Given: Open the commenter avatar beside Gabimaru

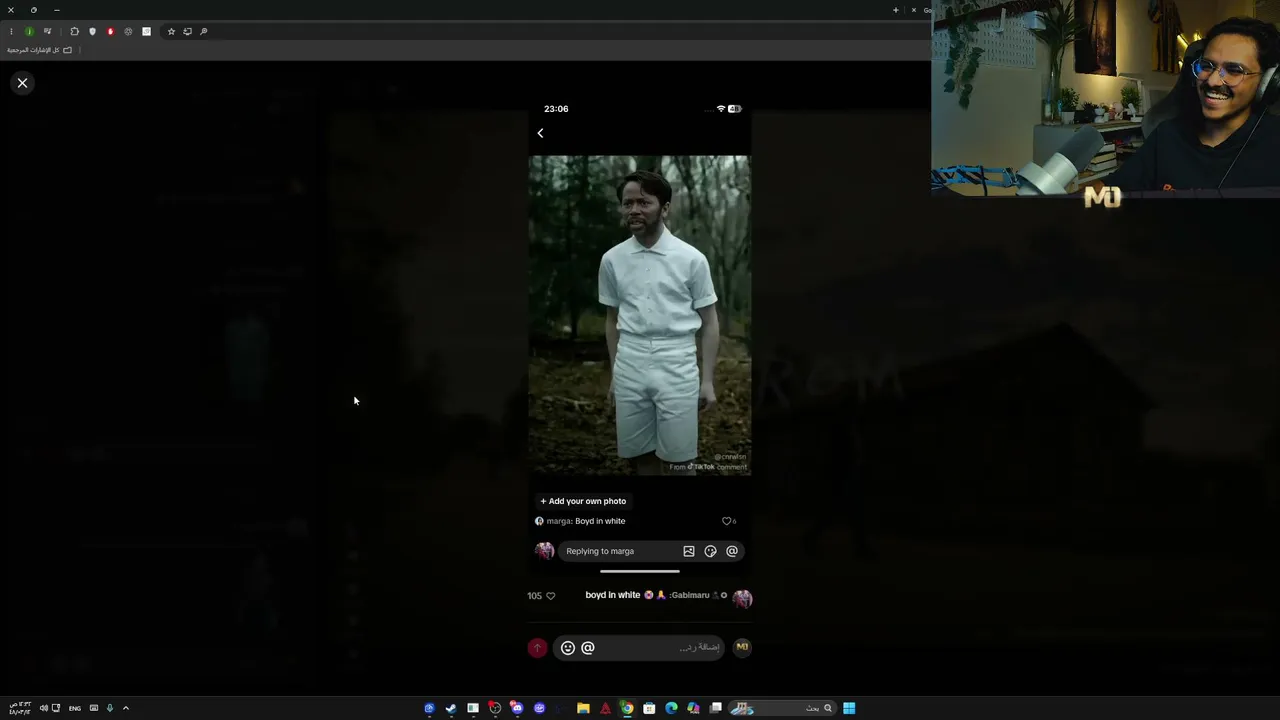Looking at the screenshot, I should coord(742,598).
